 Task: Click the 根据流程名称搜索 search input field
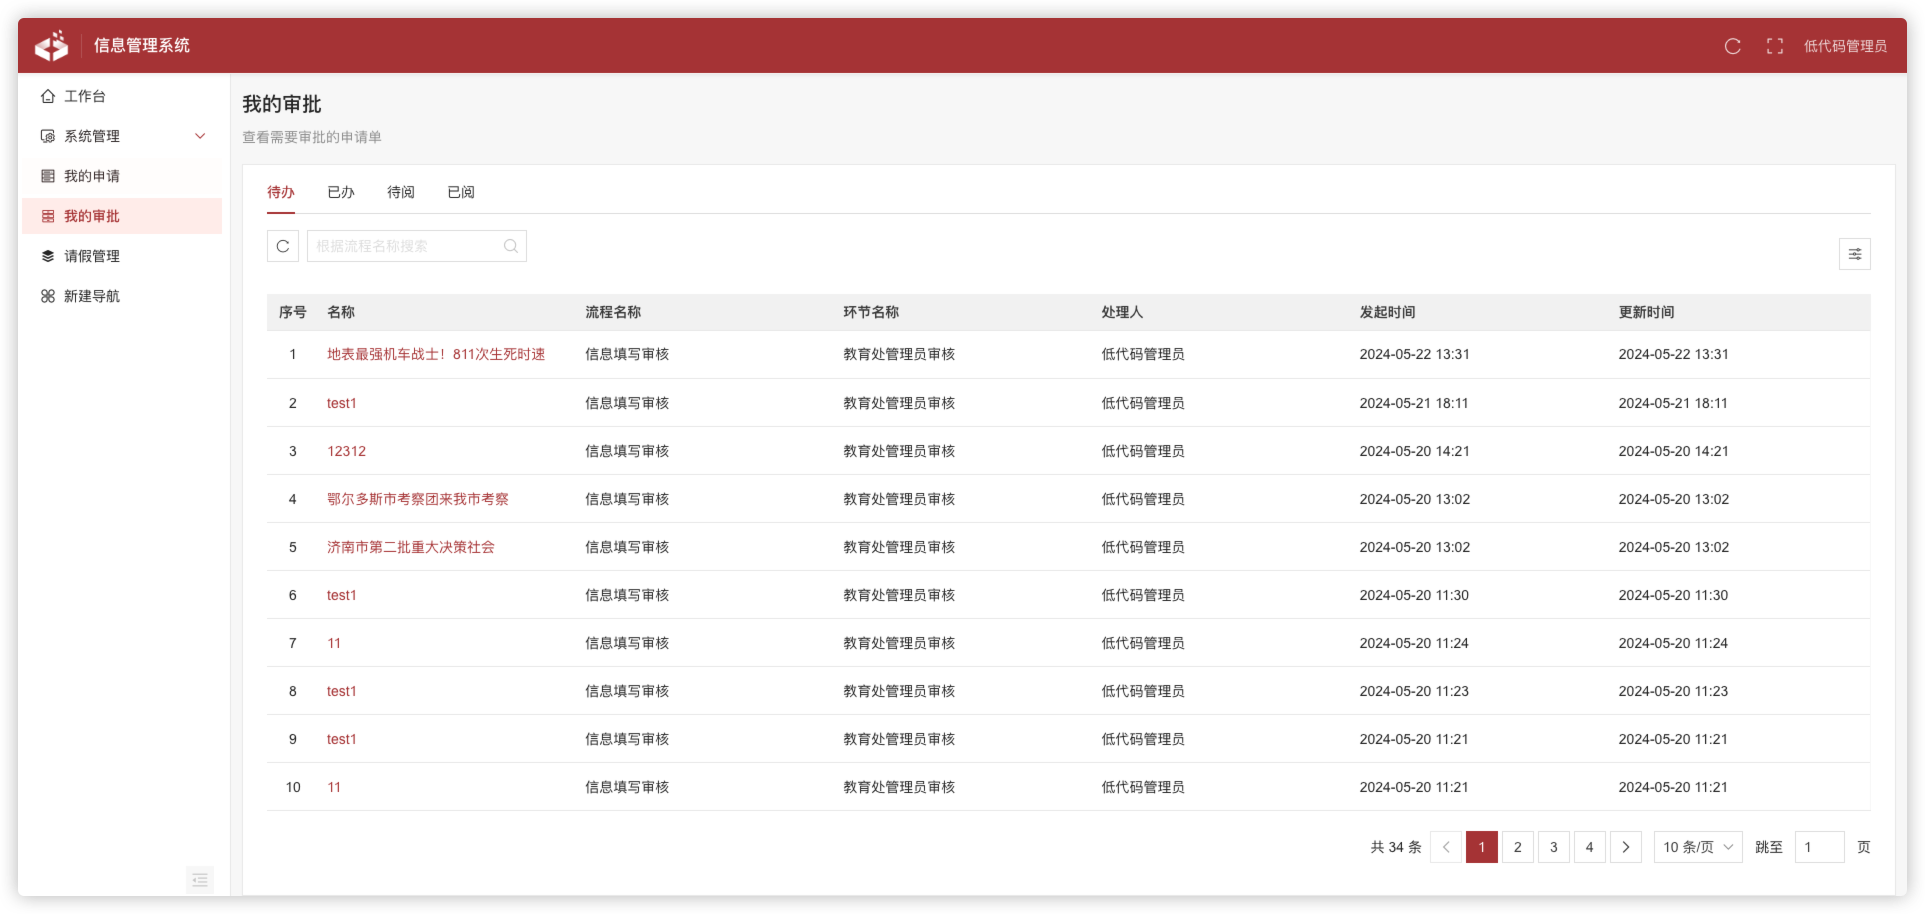pyautogui.click(x=405, y=246)
